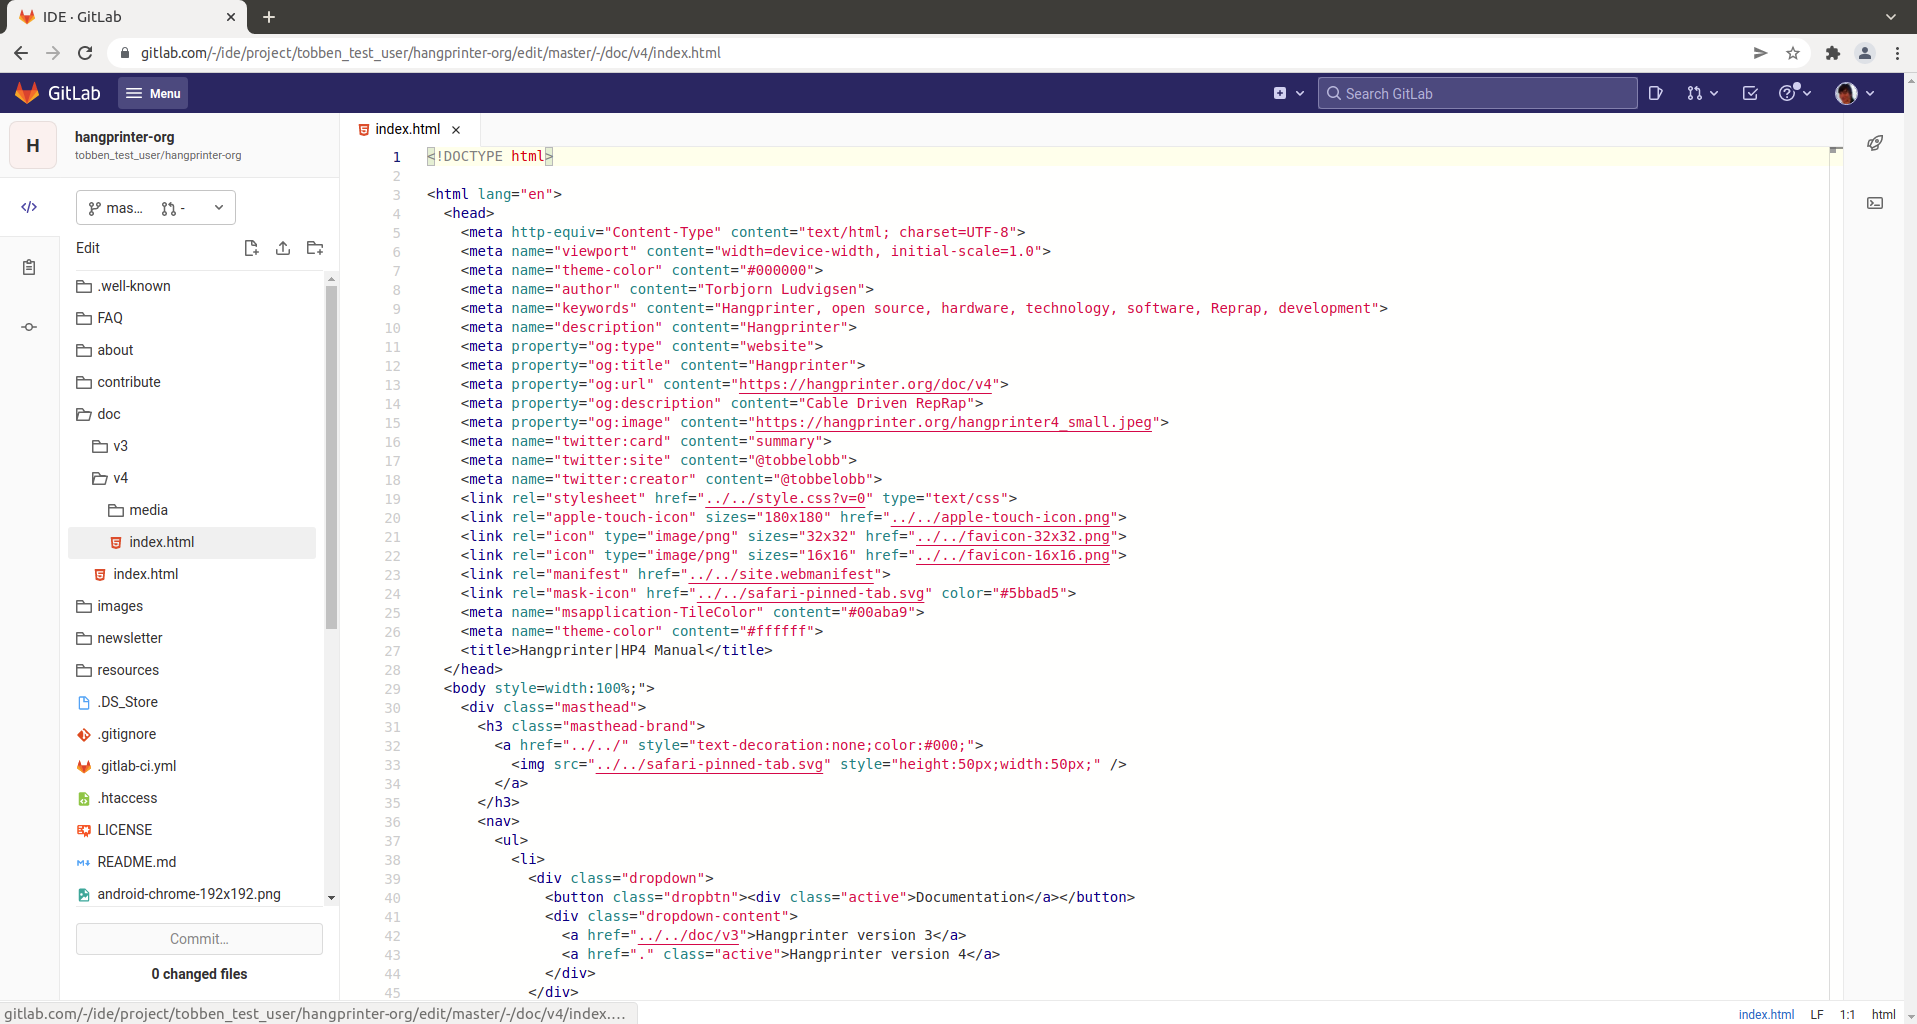Image resolution: width=1917 pixels, height=1024 pixels.
Task: Close the index.html editor tab
Action: (x=456, y=130)
